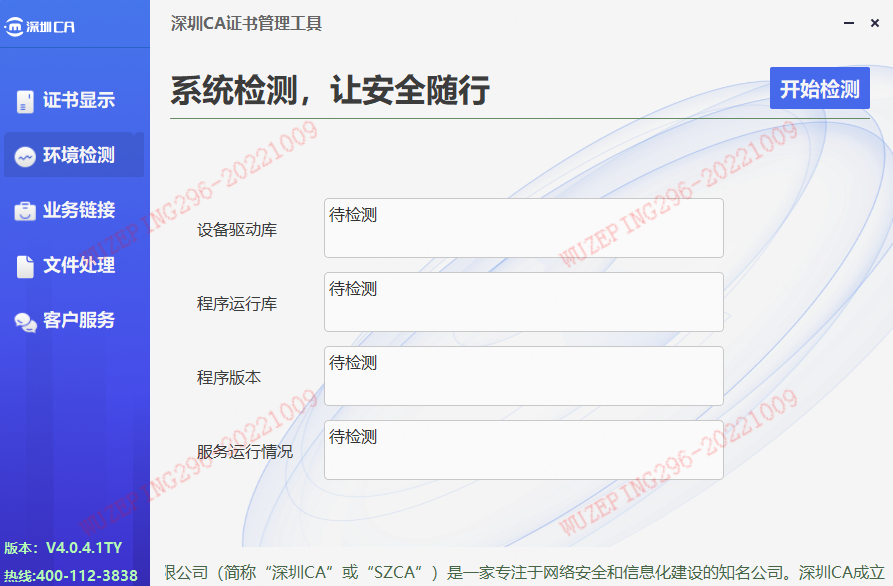The width and height of the screenshot is (893, 586).
Task: Select the briefcase icon beside 业务链接
Action: 25,211
